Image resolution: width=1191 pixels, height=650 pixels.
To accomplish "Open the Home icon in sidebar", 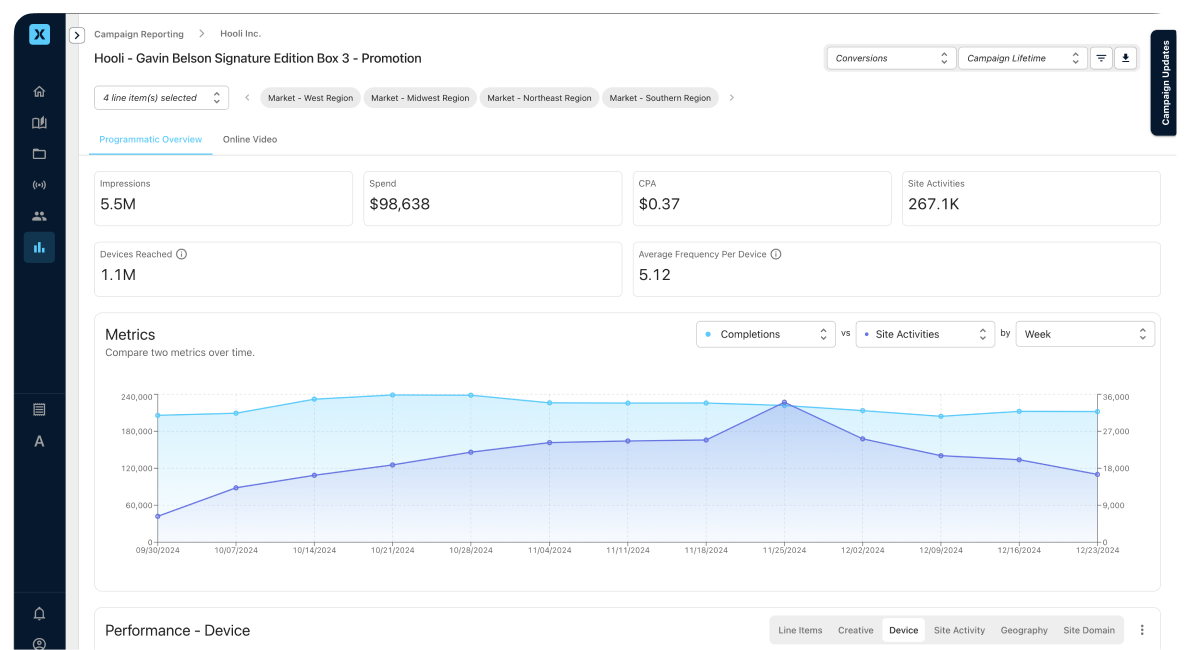I will pyautogui.click(x=39, y=91).
